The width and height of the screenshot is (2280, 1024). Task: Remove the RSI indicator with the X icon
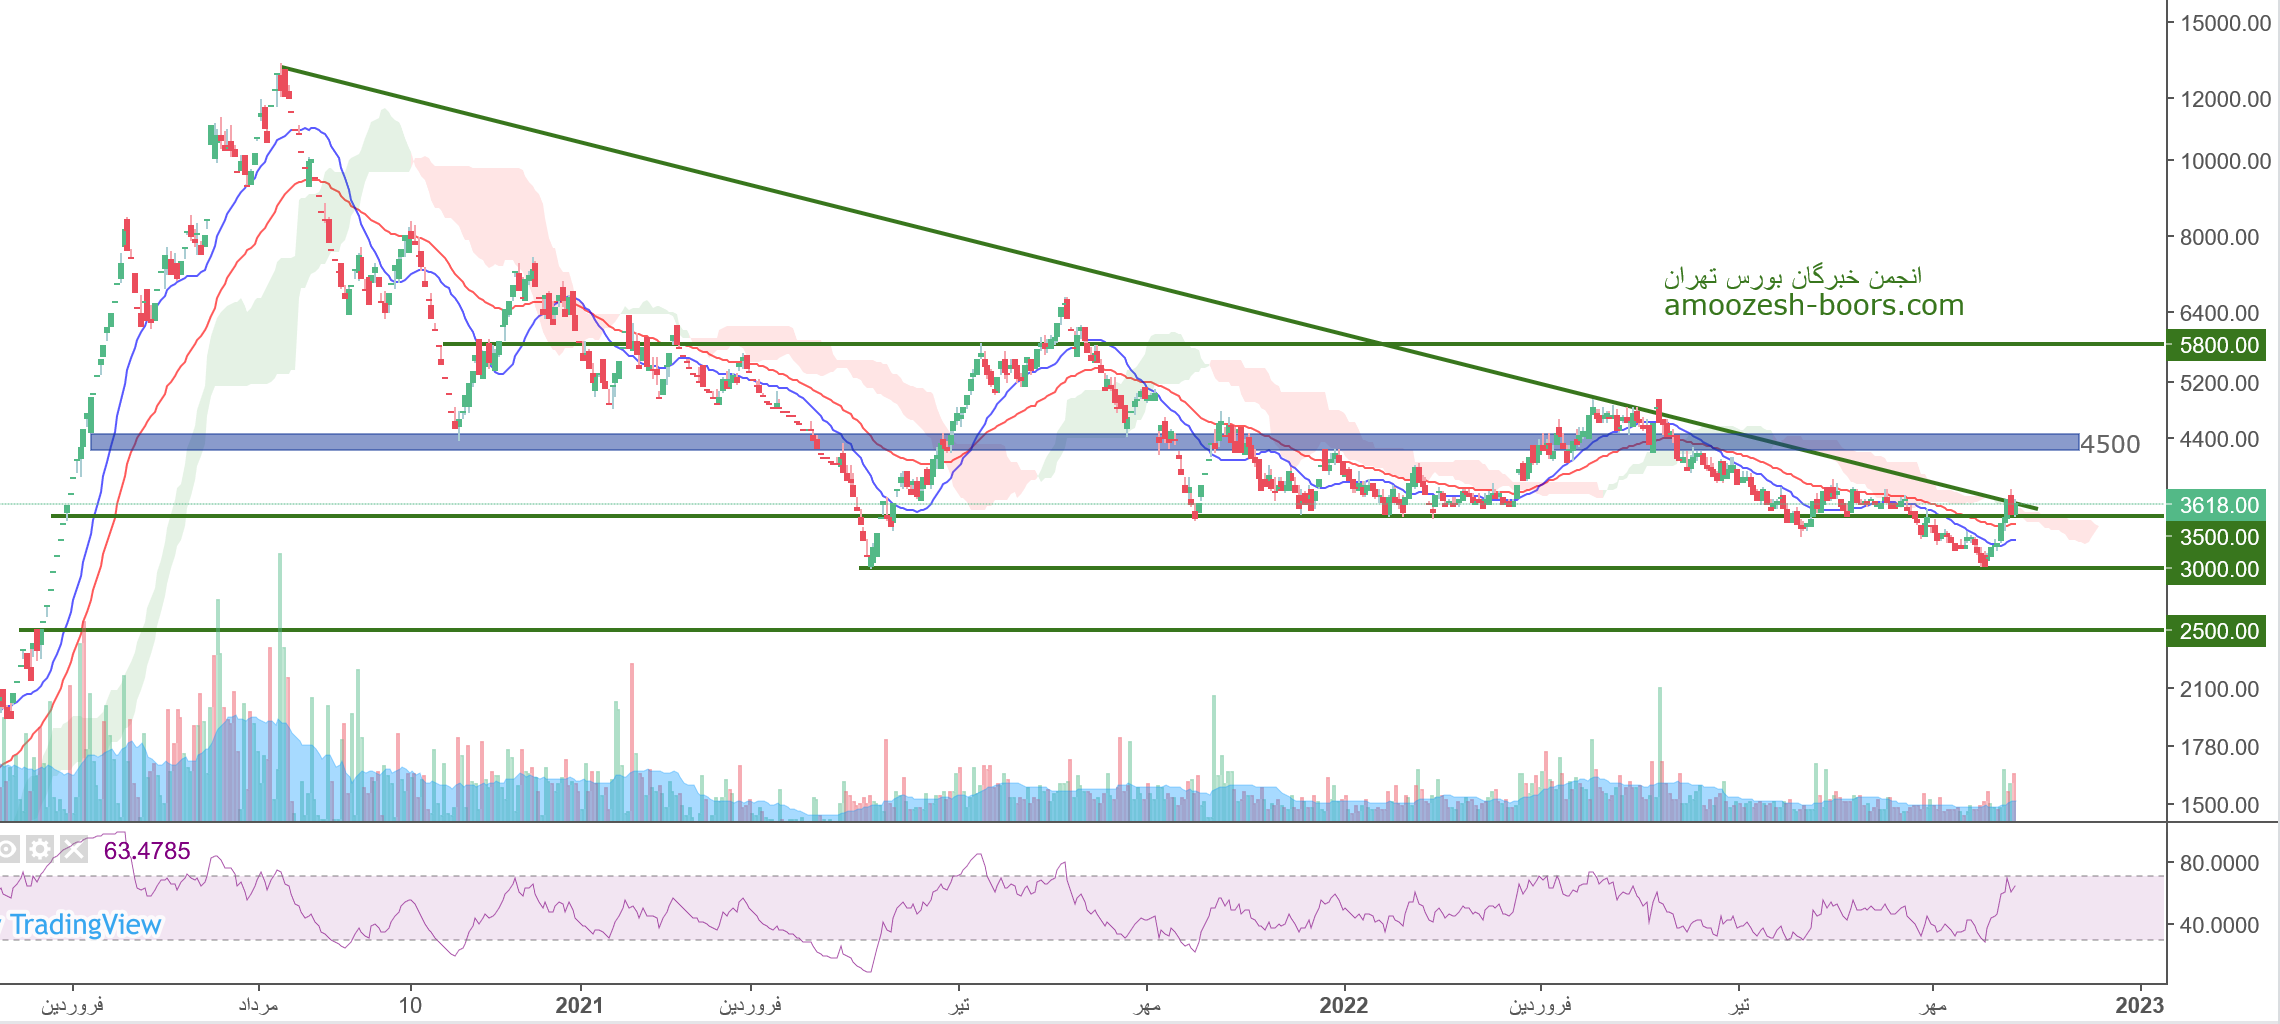[x=73, y=850]
